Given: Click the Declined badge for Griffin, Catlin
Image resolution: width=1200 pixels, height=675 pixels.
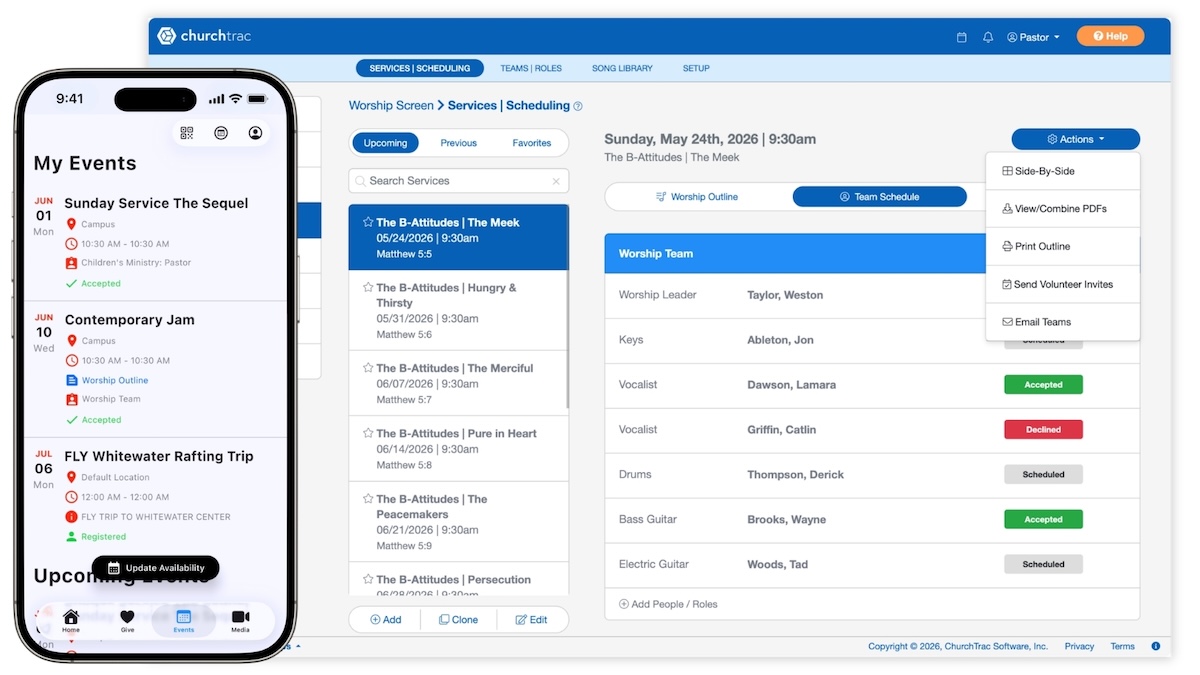Looking at the screenshot, I should point(1043,430).
